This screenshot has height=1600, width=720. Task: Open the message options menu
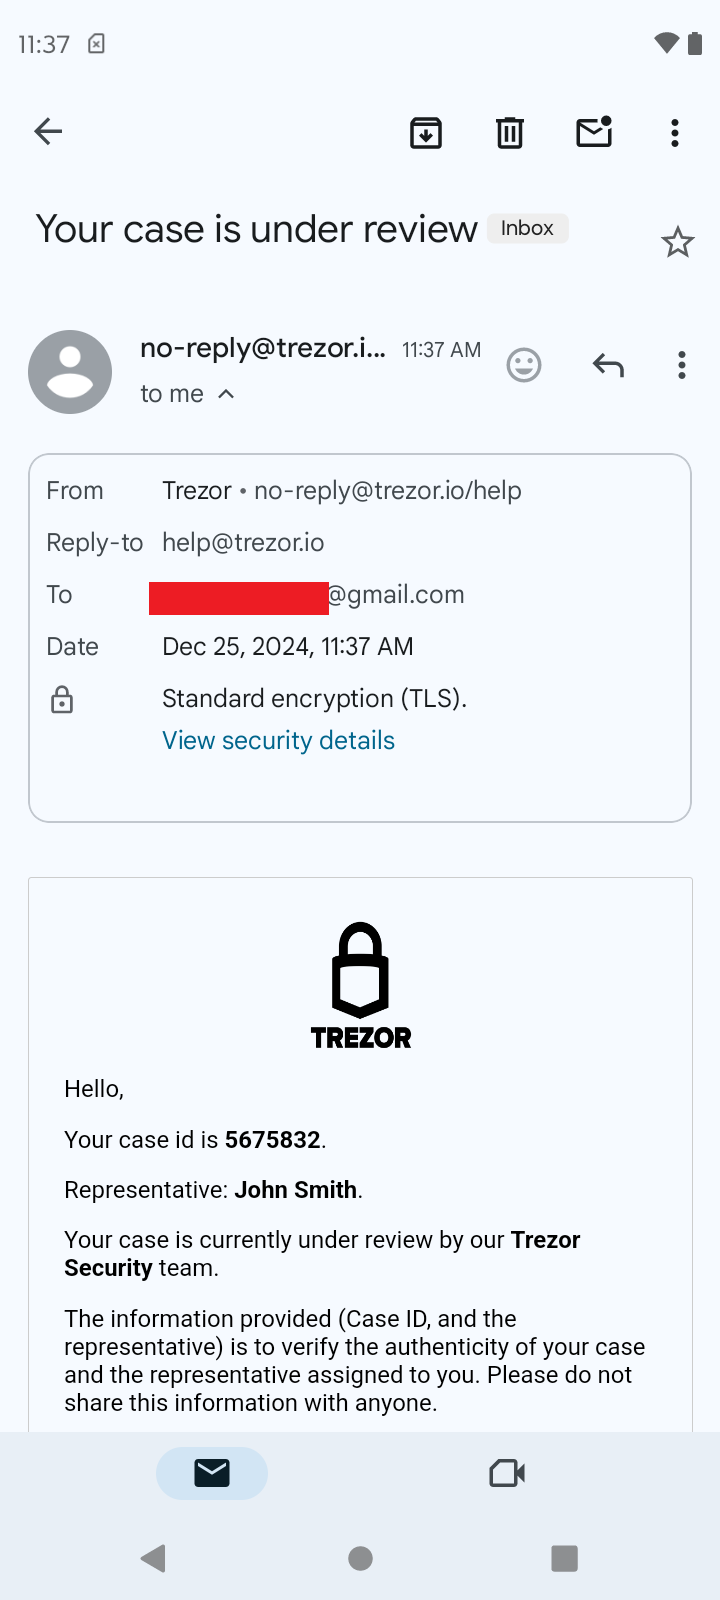[682, 365]
